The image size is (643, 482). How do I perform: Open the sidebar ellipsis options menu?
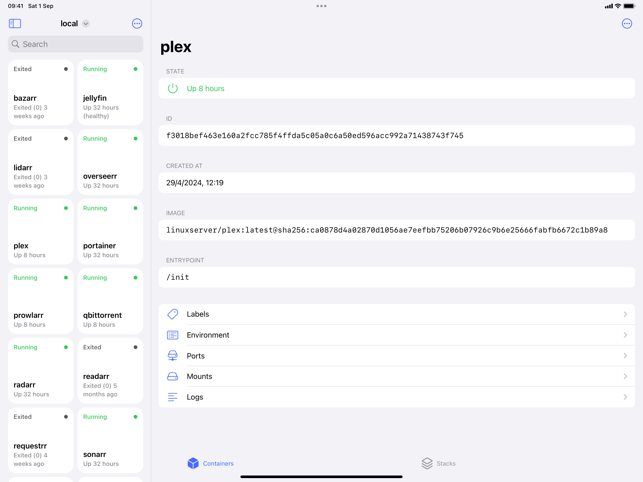[137, 23]
